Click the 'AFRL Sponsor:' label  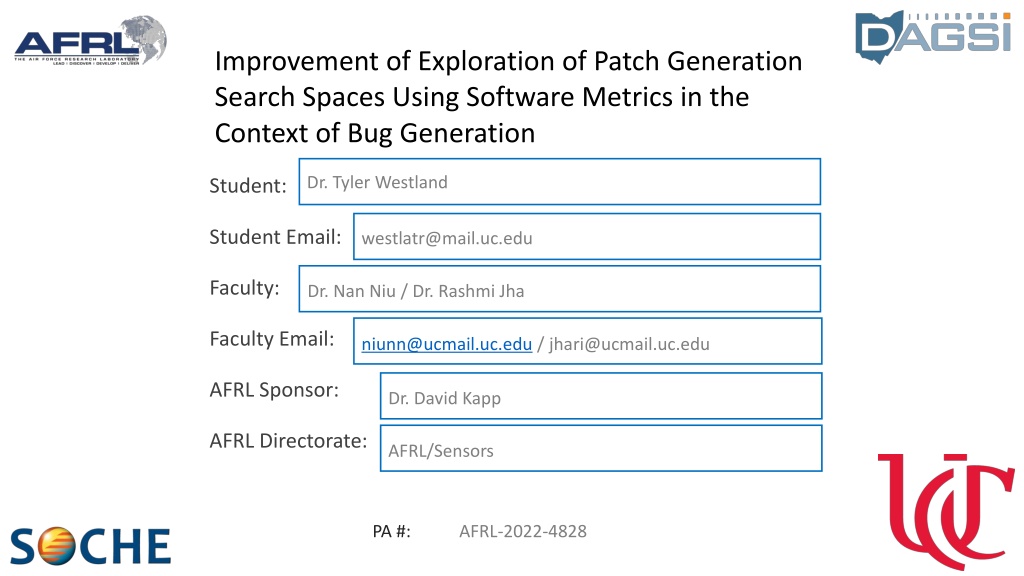(274, 390)
